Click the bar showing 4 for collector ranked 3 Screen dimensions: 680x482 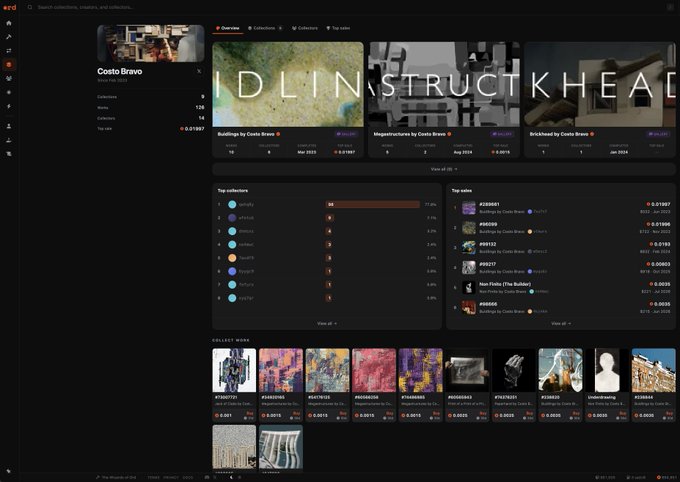pos(329,231)
